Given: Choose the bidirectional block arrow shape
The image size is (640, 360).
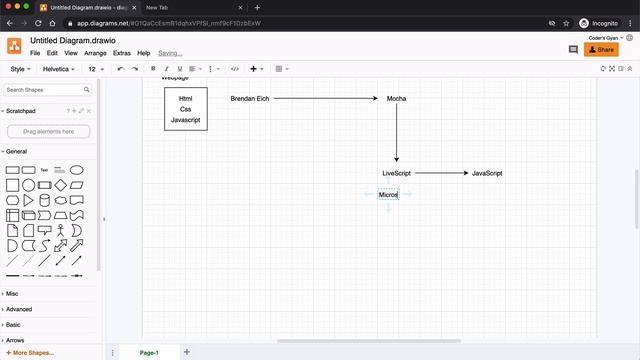Looking at the screenshot, I should pos(60,246).
